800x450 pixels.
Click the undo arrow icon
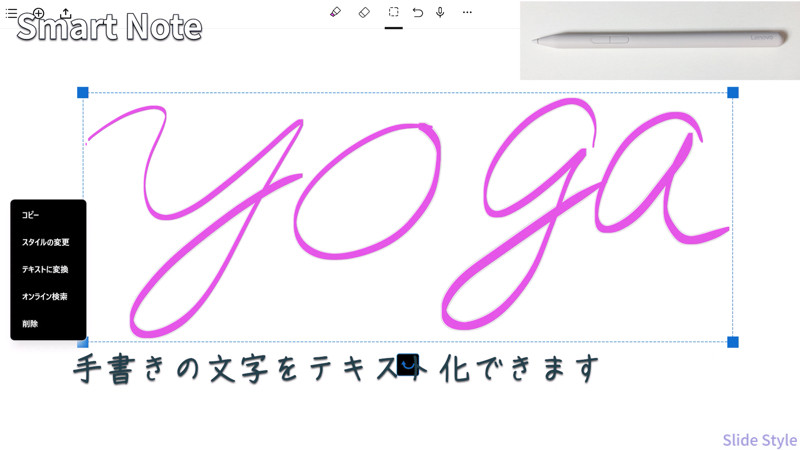[x=418, y=13]
